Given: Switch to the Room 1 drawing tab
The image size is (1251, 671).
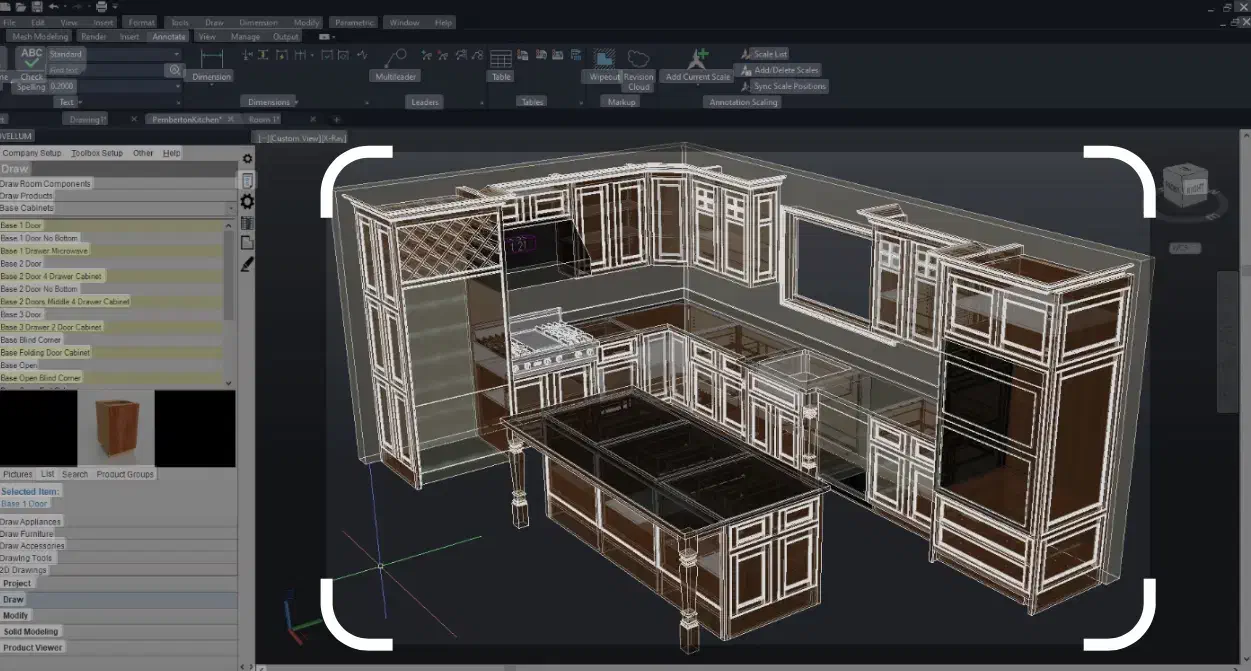Looking at the screenshot, I should (x=263, y=119).
